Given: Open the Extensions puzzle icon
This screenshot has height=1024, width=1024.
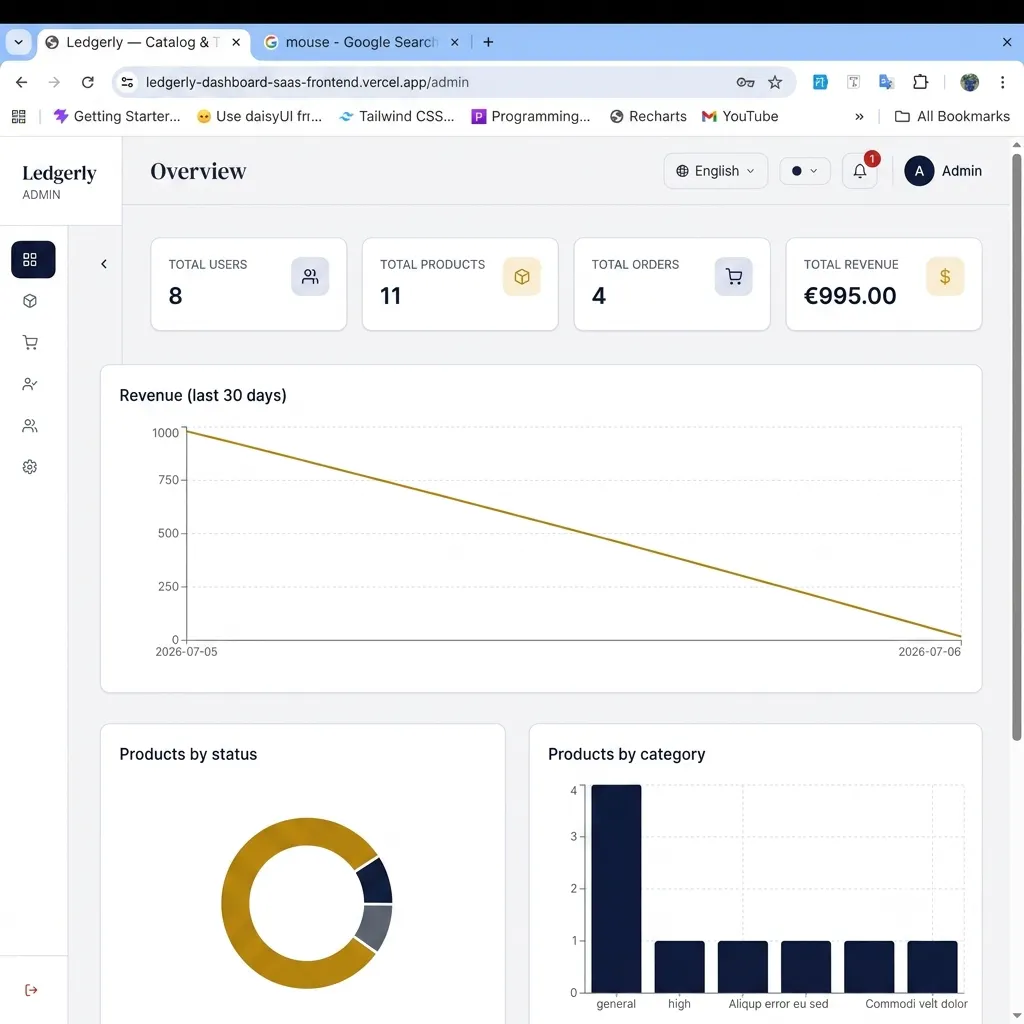Looking at the screenshot, I should [x=920, y=82].
